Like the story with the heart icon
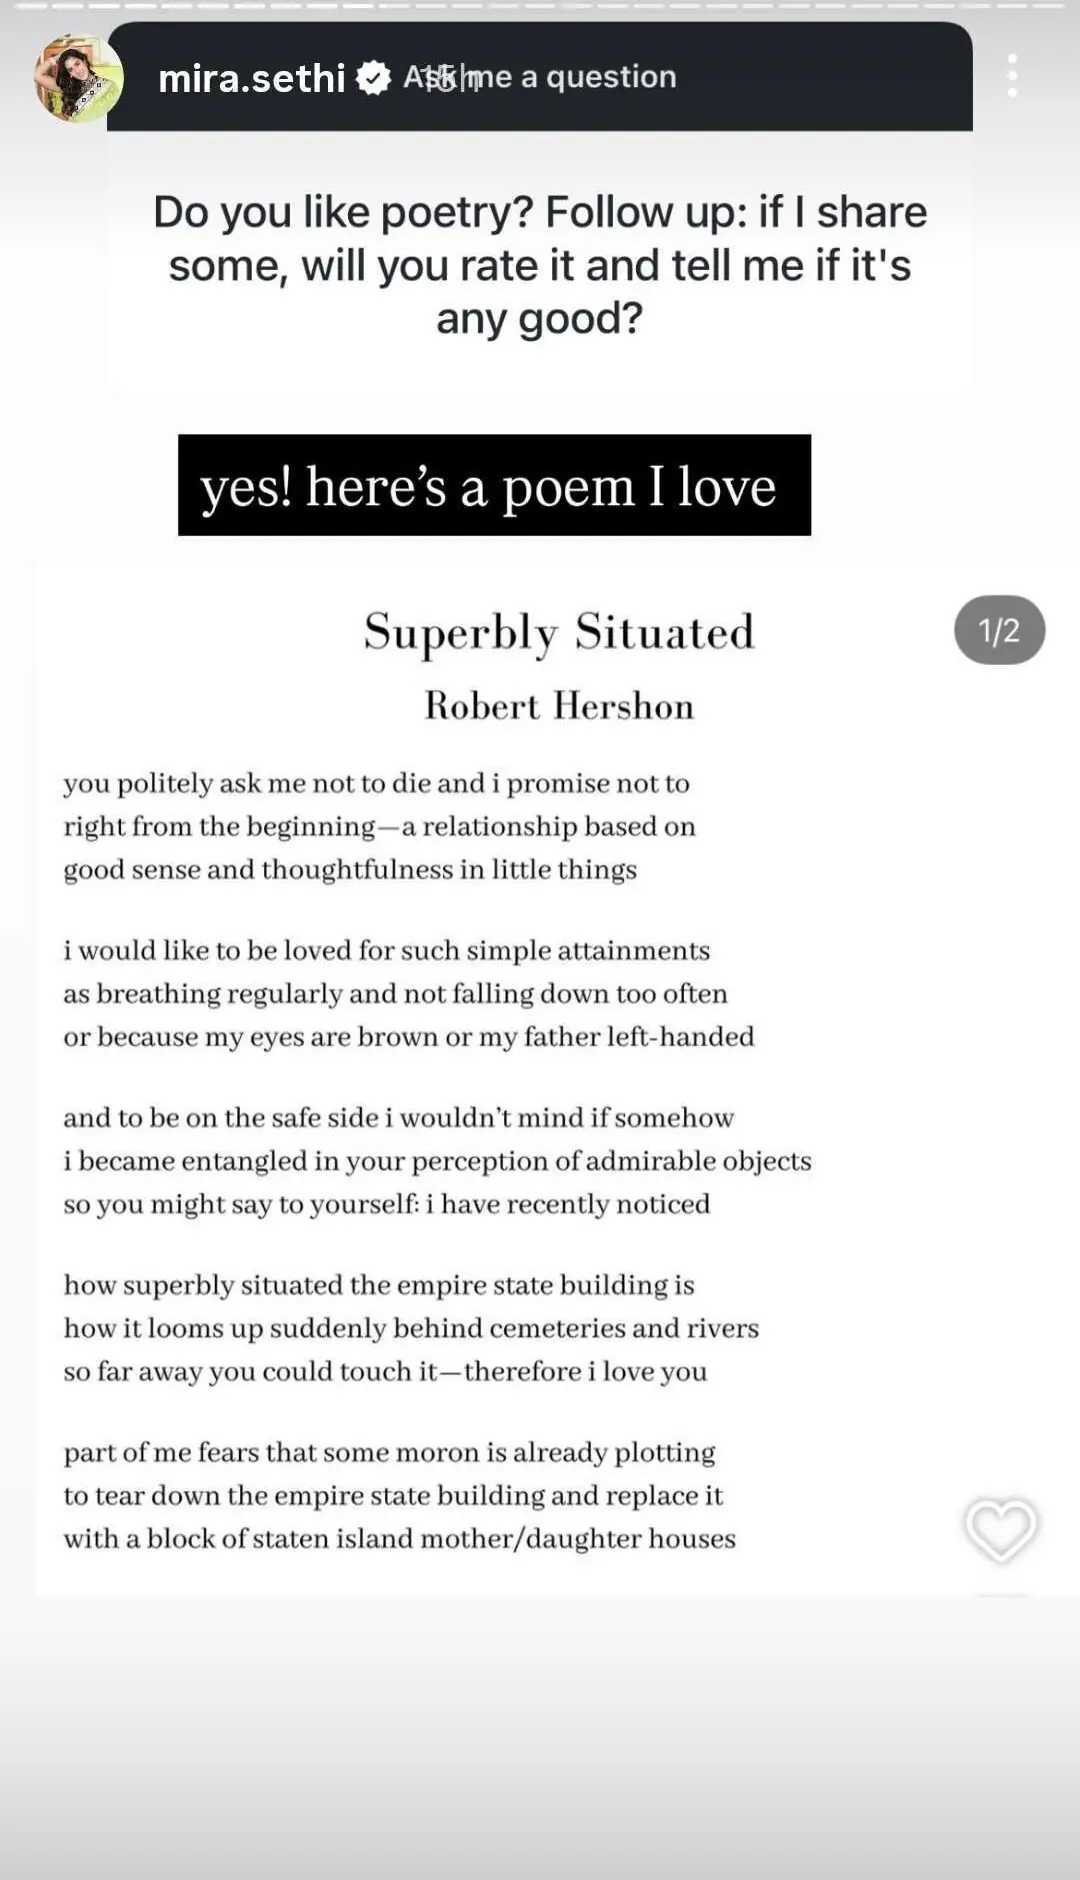This screenshot has width=1080, height=1880. pyautogui.click(x=1000, y=1529)
